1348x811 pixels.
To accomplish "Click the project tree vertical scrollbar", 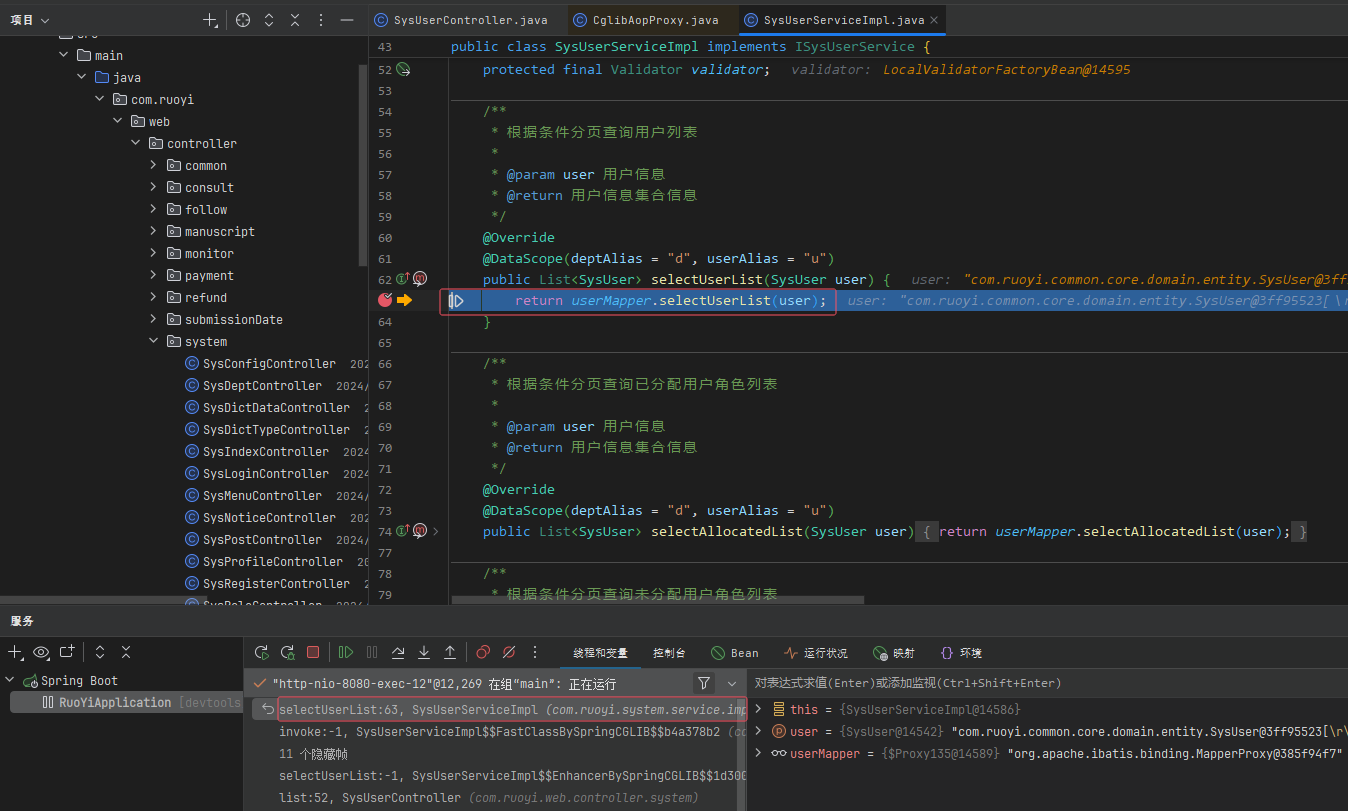I will (x=363, y=165).
